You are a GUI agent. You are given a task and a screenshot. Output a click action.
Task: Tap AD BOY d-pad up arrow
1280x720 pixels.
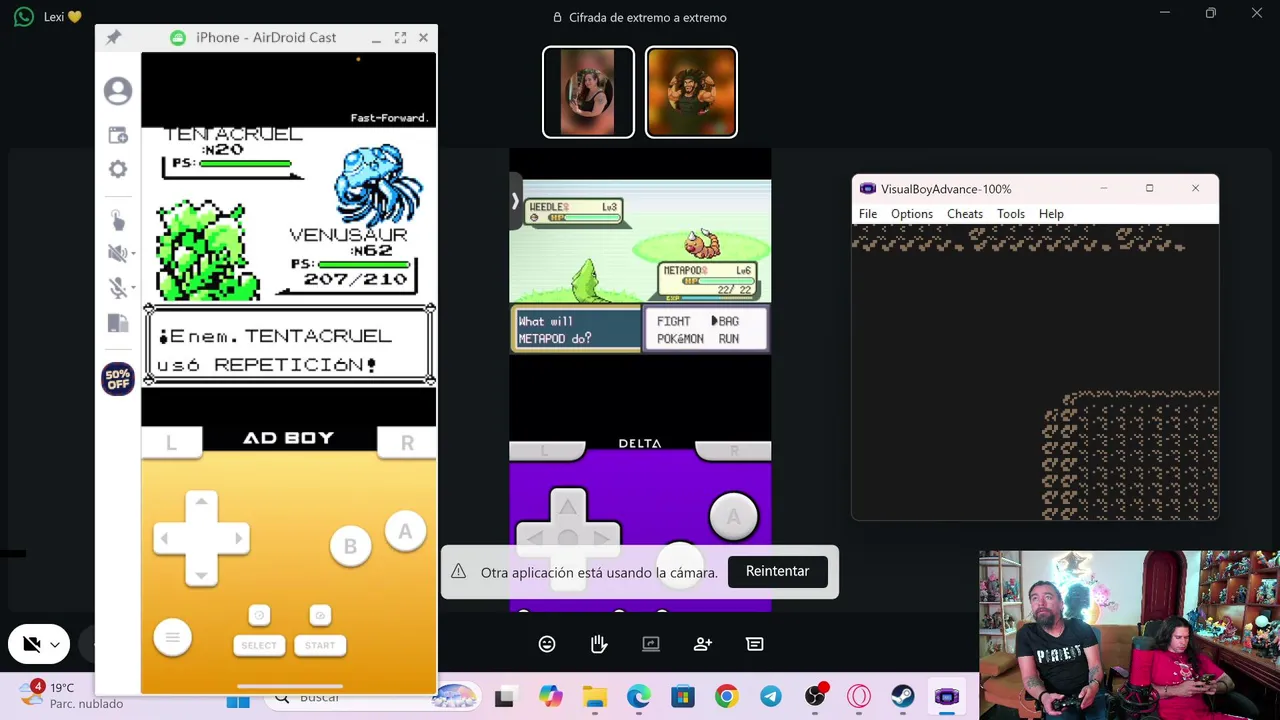(201, 502)
